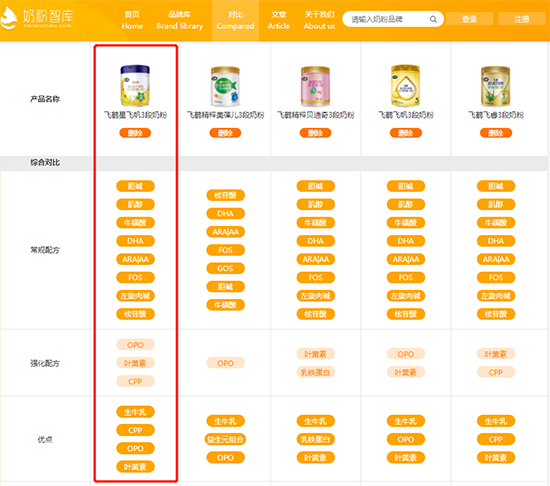
Task: Click 核苷酸 tag in the 飞睿 column
Action: (496, 314)
